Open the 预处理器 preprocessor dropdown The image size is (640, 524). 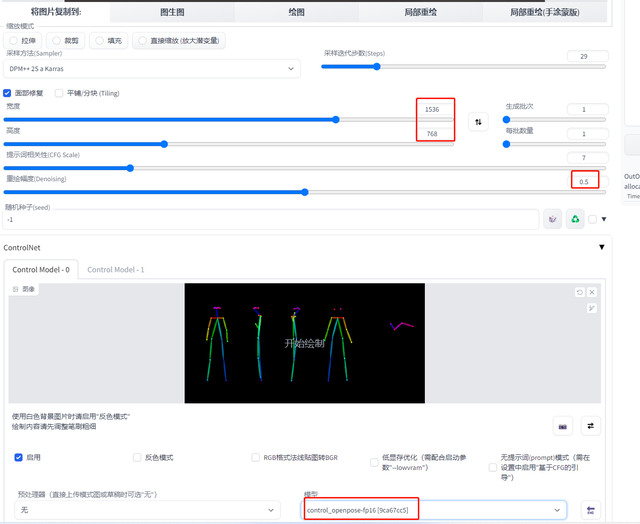coord(147,510)
